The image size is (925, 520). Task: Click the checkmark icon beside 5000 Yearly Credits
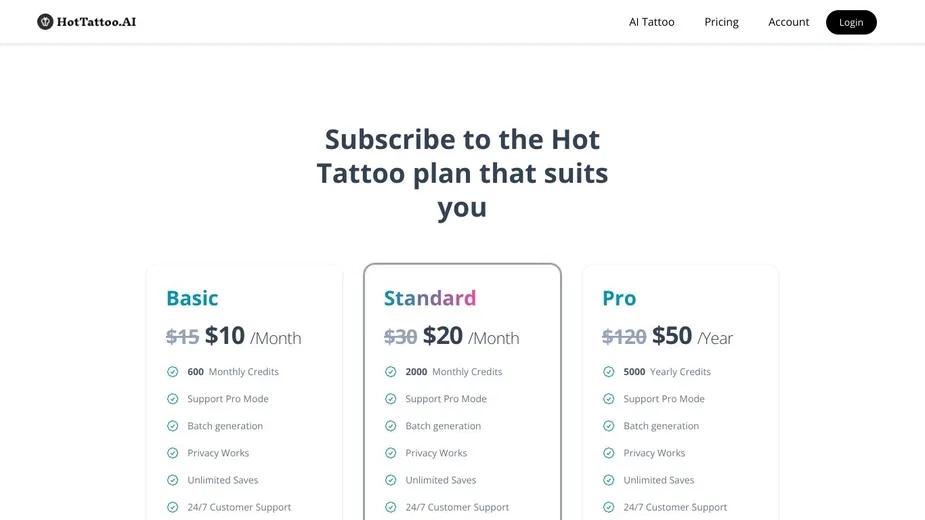(609, 371)
